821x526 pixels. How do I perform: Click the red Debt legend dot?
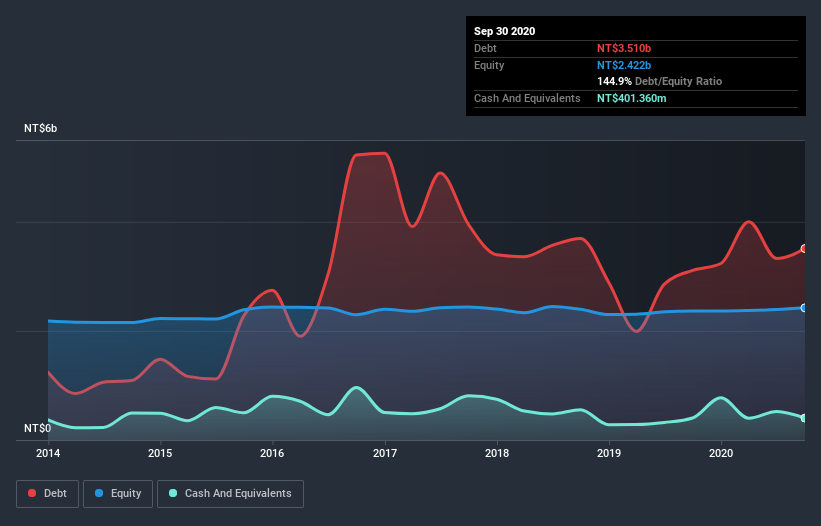point(32,493)
